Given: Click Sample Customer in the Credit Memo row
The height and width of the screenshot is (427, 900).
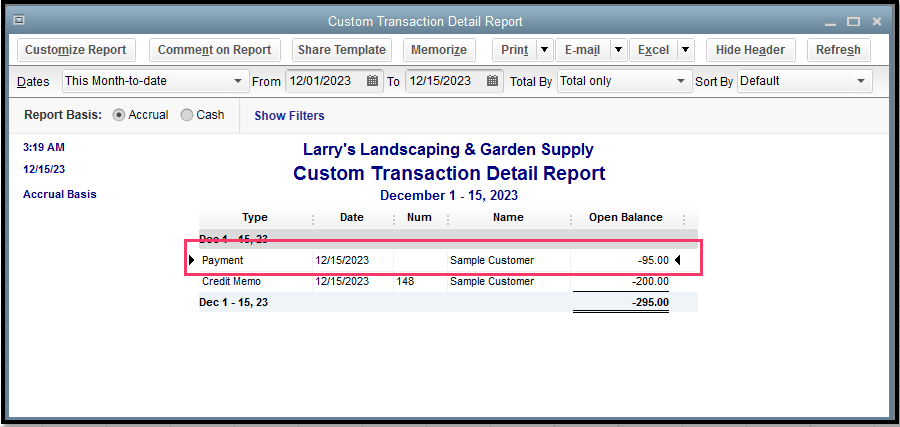Looking at the screenshot, I should coord(492,282).
